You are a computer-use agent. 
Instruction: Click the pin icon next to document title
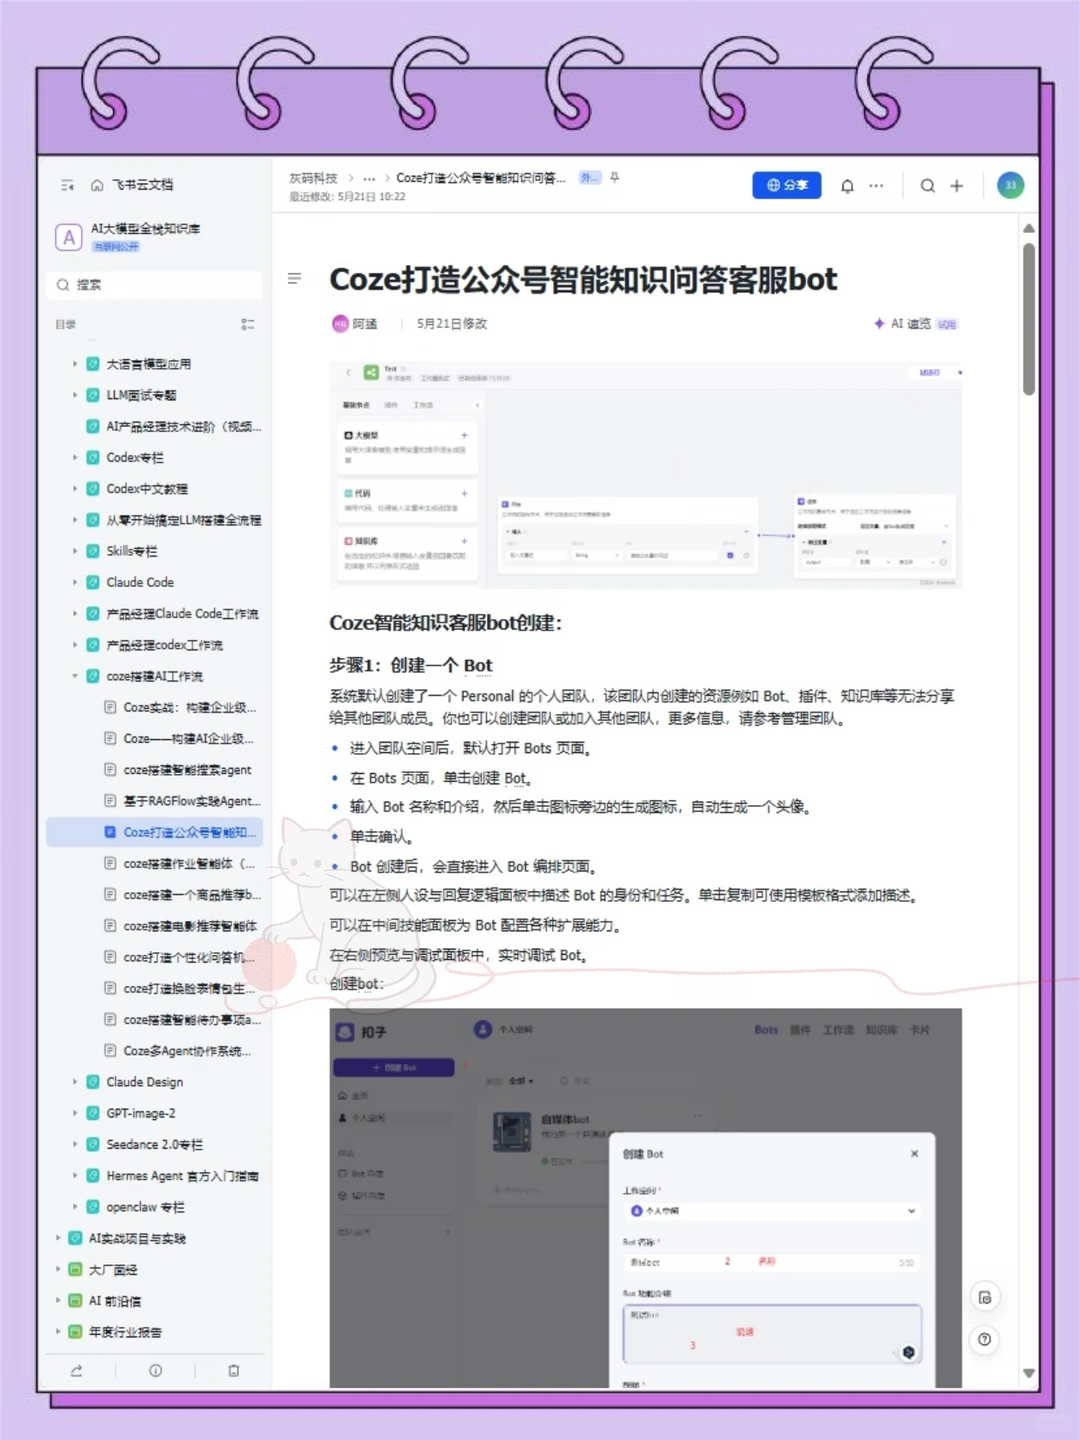click(614, 178)
